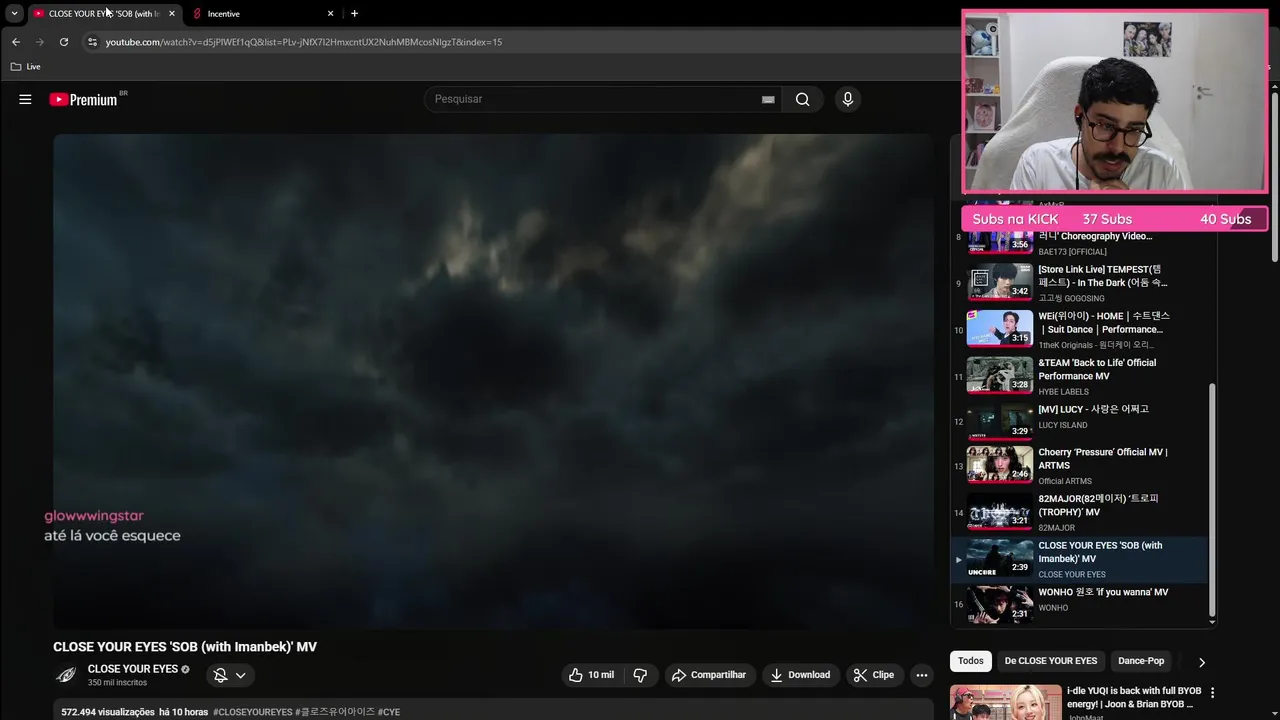Open options menu for YUQI video

click(x=1213, y=692)
